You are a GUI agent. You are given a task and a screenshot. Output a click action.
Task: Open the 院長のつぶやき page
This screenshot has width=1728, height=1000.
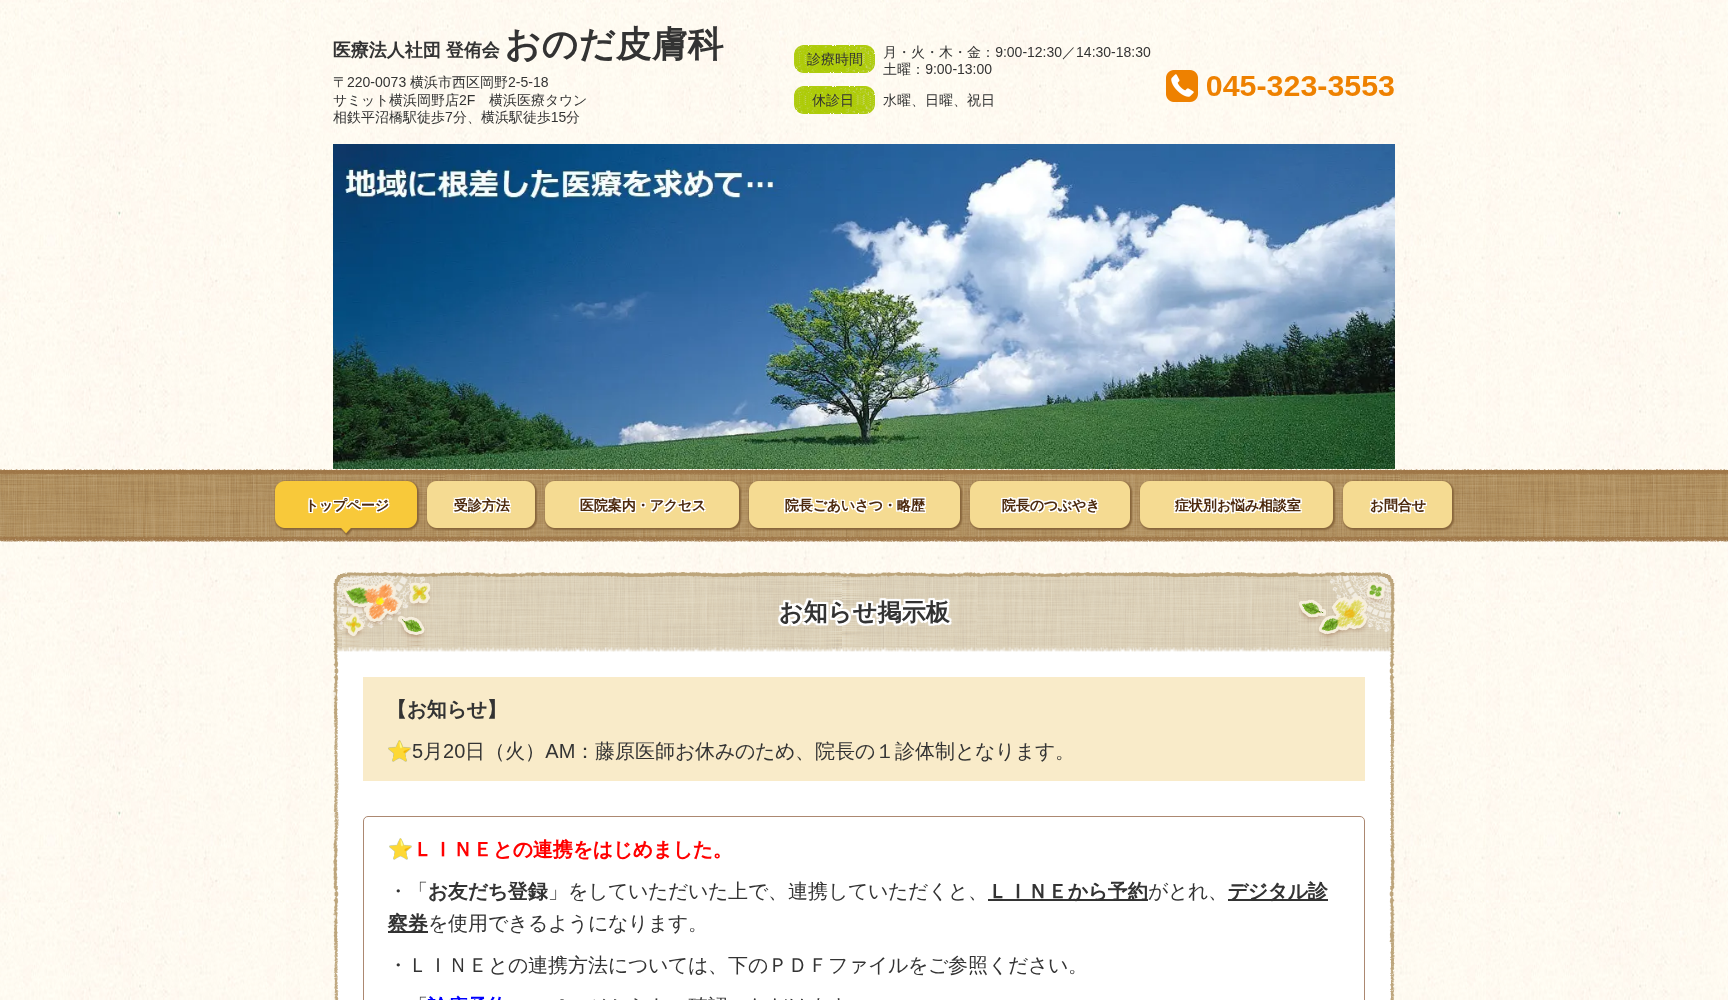point(1048,505)
